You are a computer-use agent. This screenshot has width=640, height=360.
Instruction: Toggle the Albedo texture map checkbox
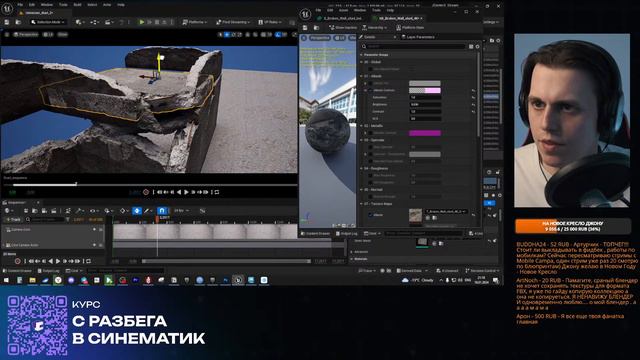(x=371, y=215)
